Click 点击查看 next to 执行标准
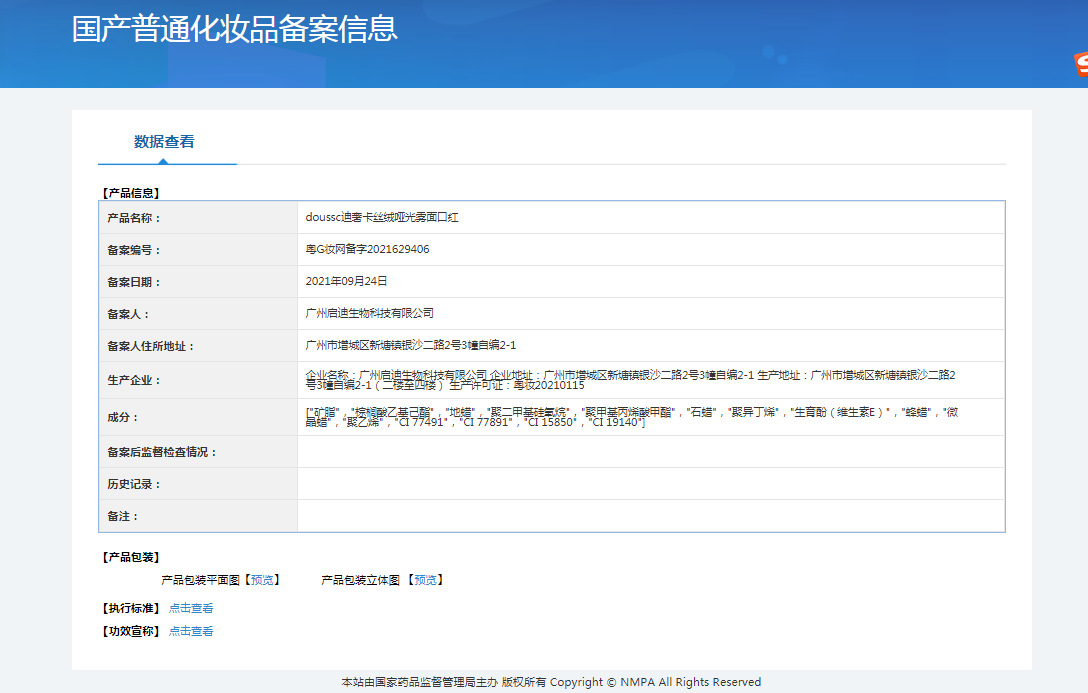The height and width of the screenshot is (693, 1088). click(191, 608)
